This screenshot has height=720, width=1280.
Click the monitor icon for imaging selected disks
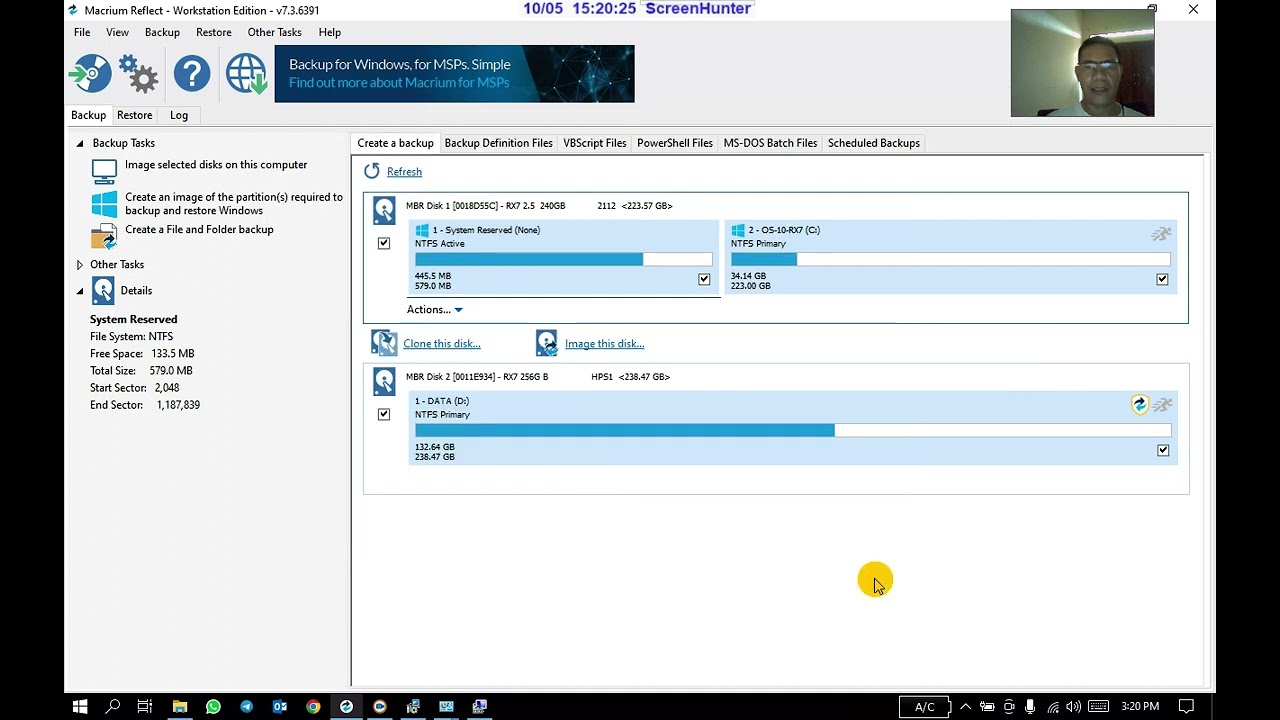(104, 171)
